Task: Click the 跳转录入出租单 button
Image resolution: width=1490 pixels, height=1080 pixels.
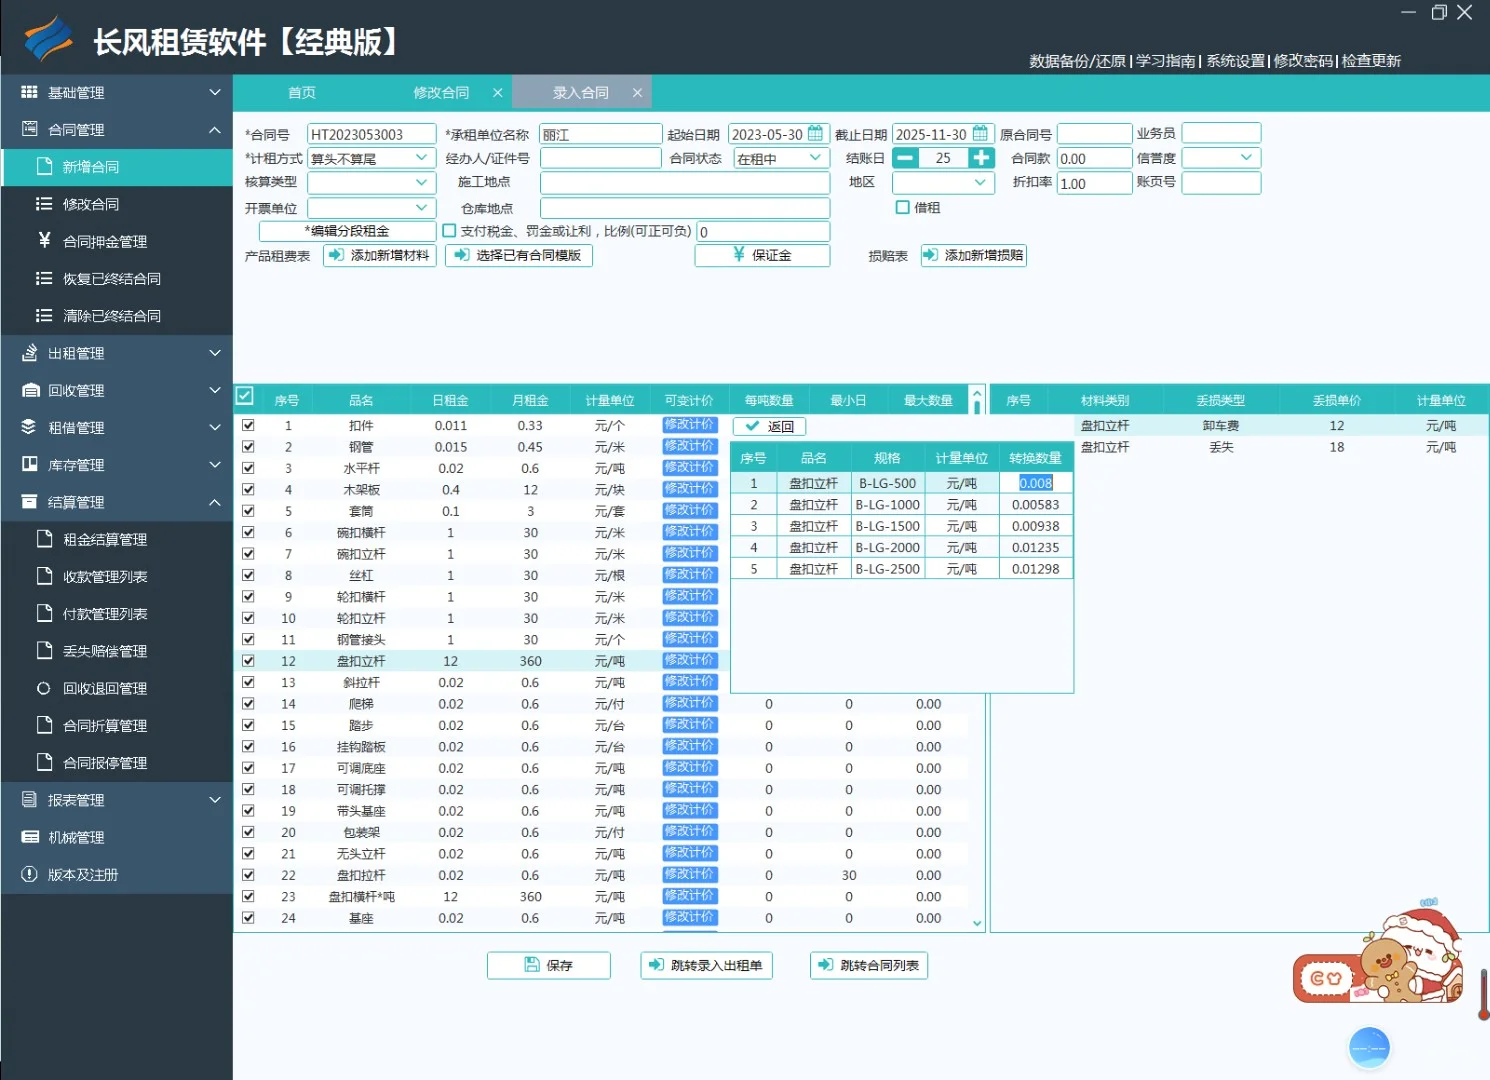Action: pos(706,965)
